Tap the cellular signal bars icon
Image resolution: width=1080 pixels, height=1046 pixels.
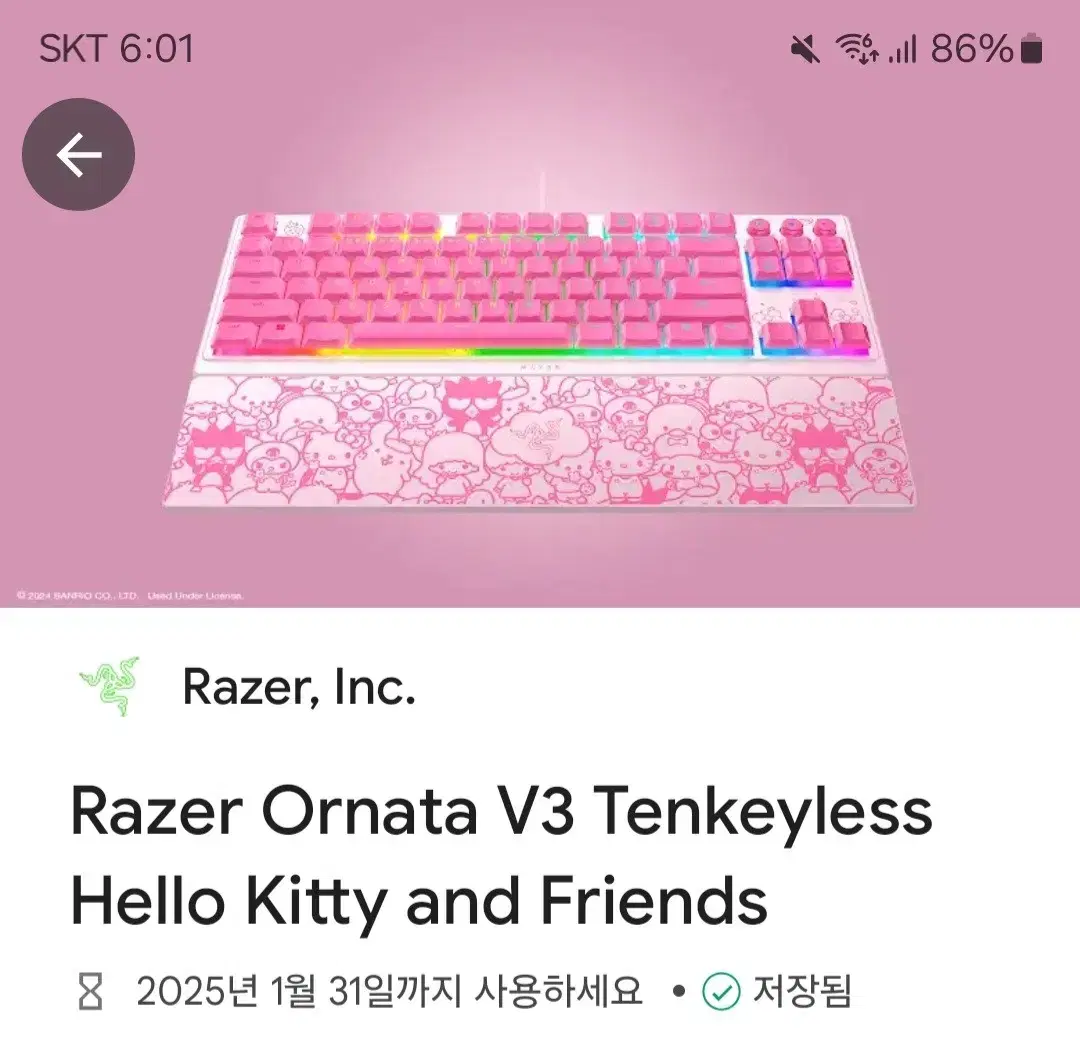pyautogui.click(x=902, y=50)
